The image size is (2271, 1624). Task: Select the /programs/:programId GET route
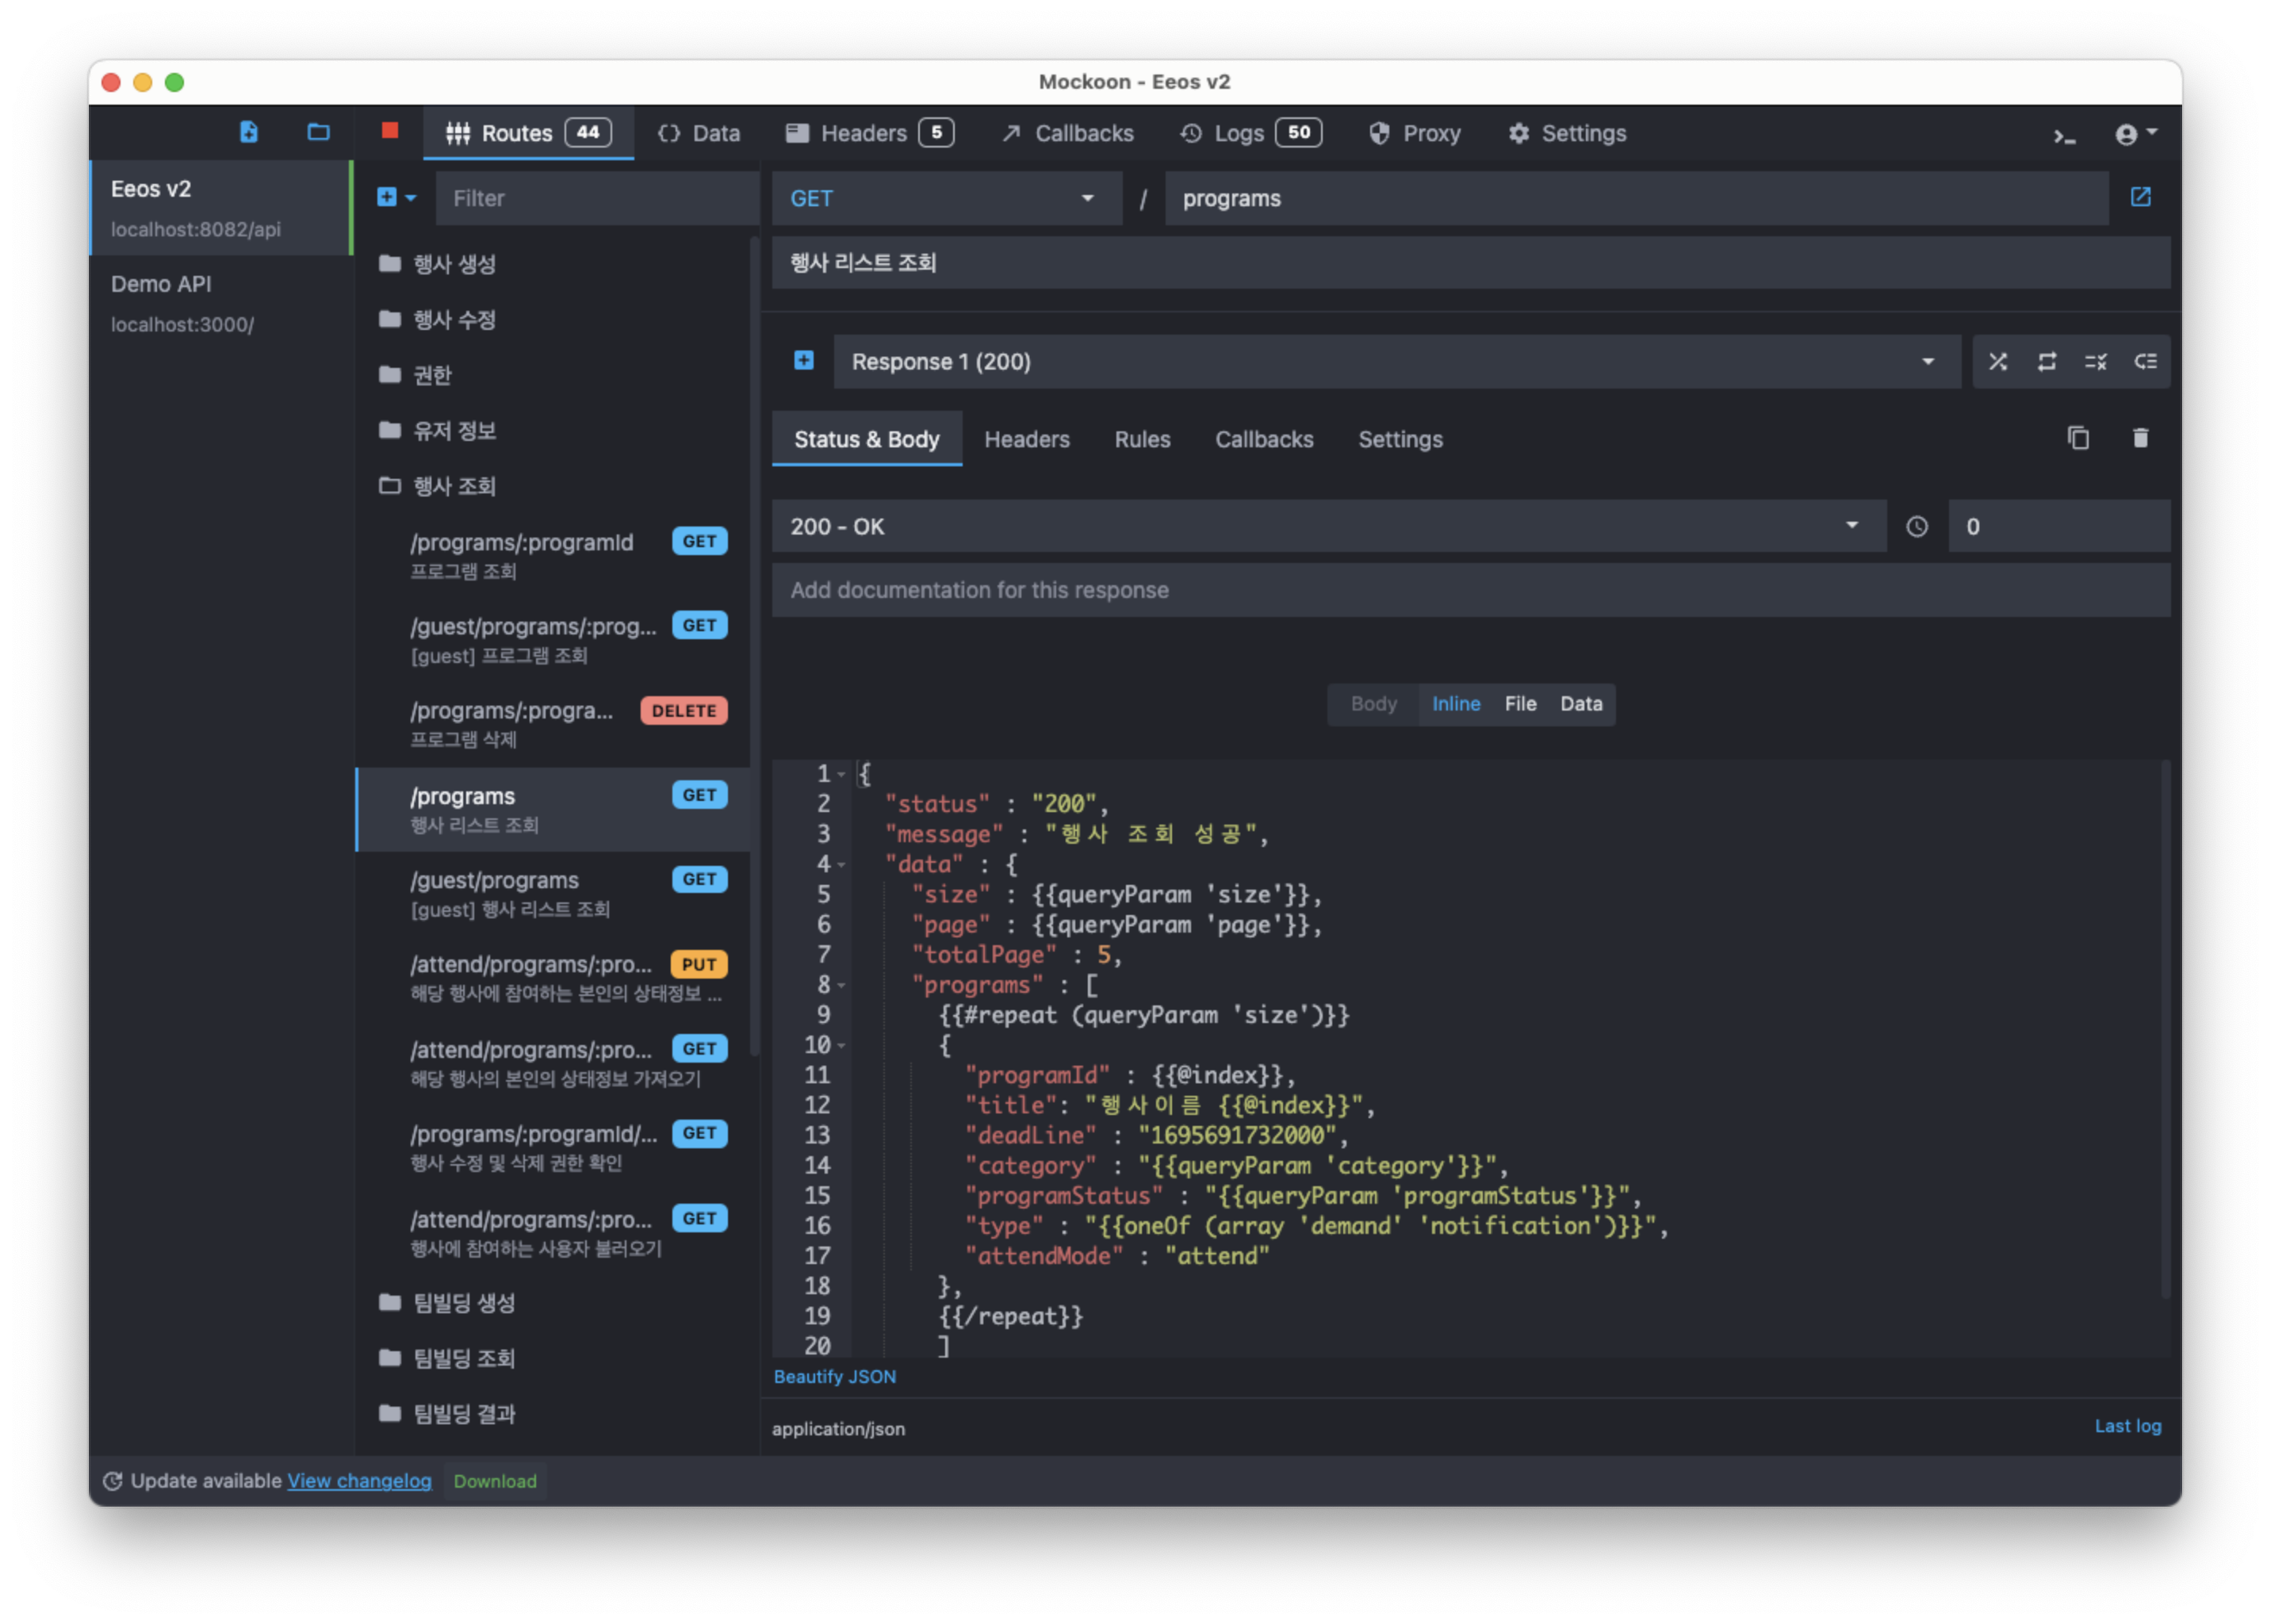(x=552, y=556)
